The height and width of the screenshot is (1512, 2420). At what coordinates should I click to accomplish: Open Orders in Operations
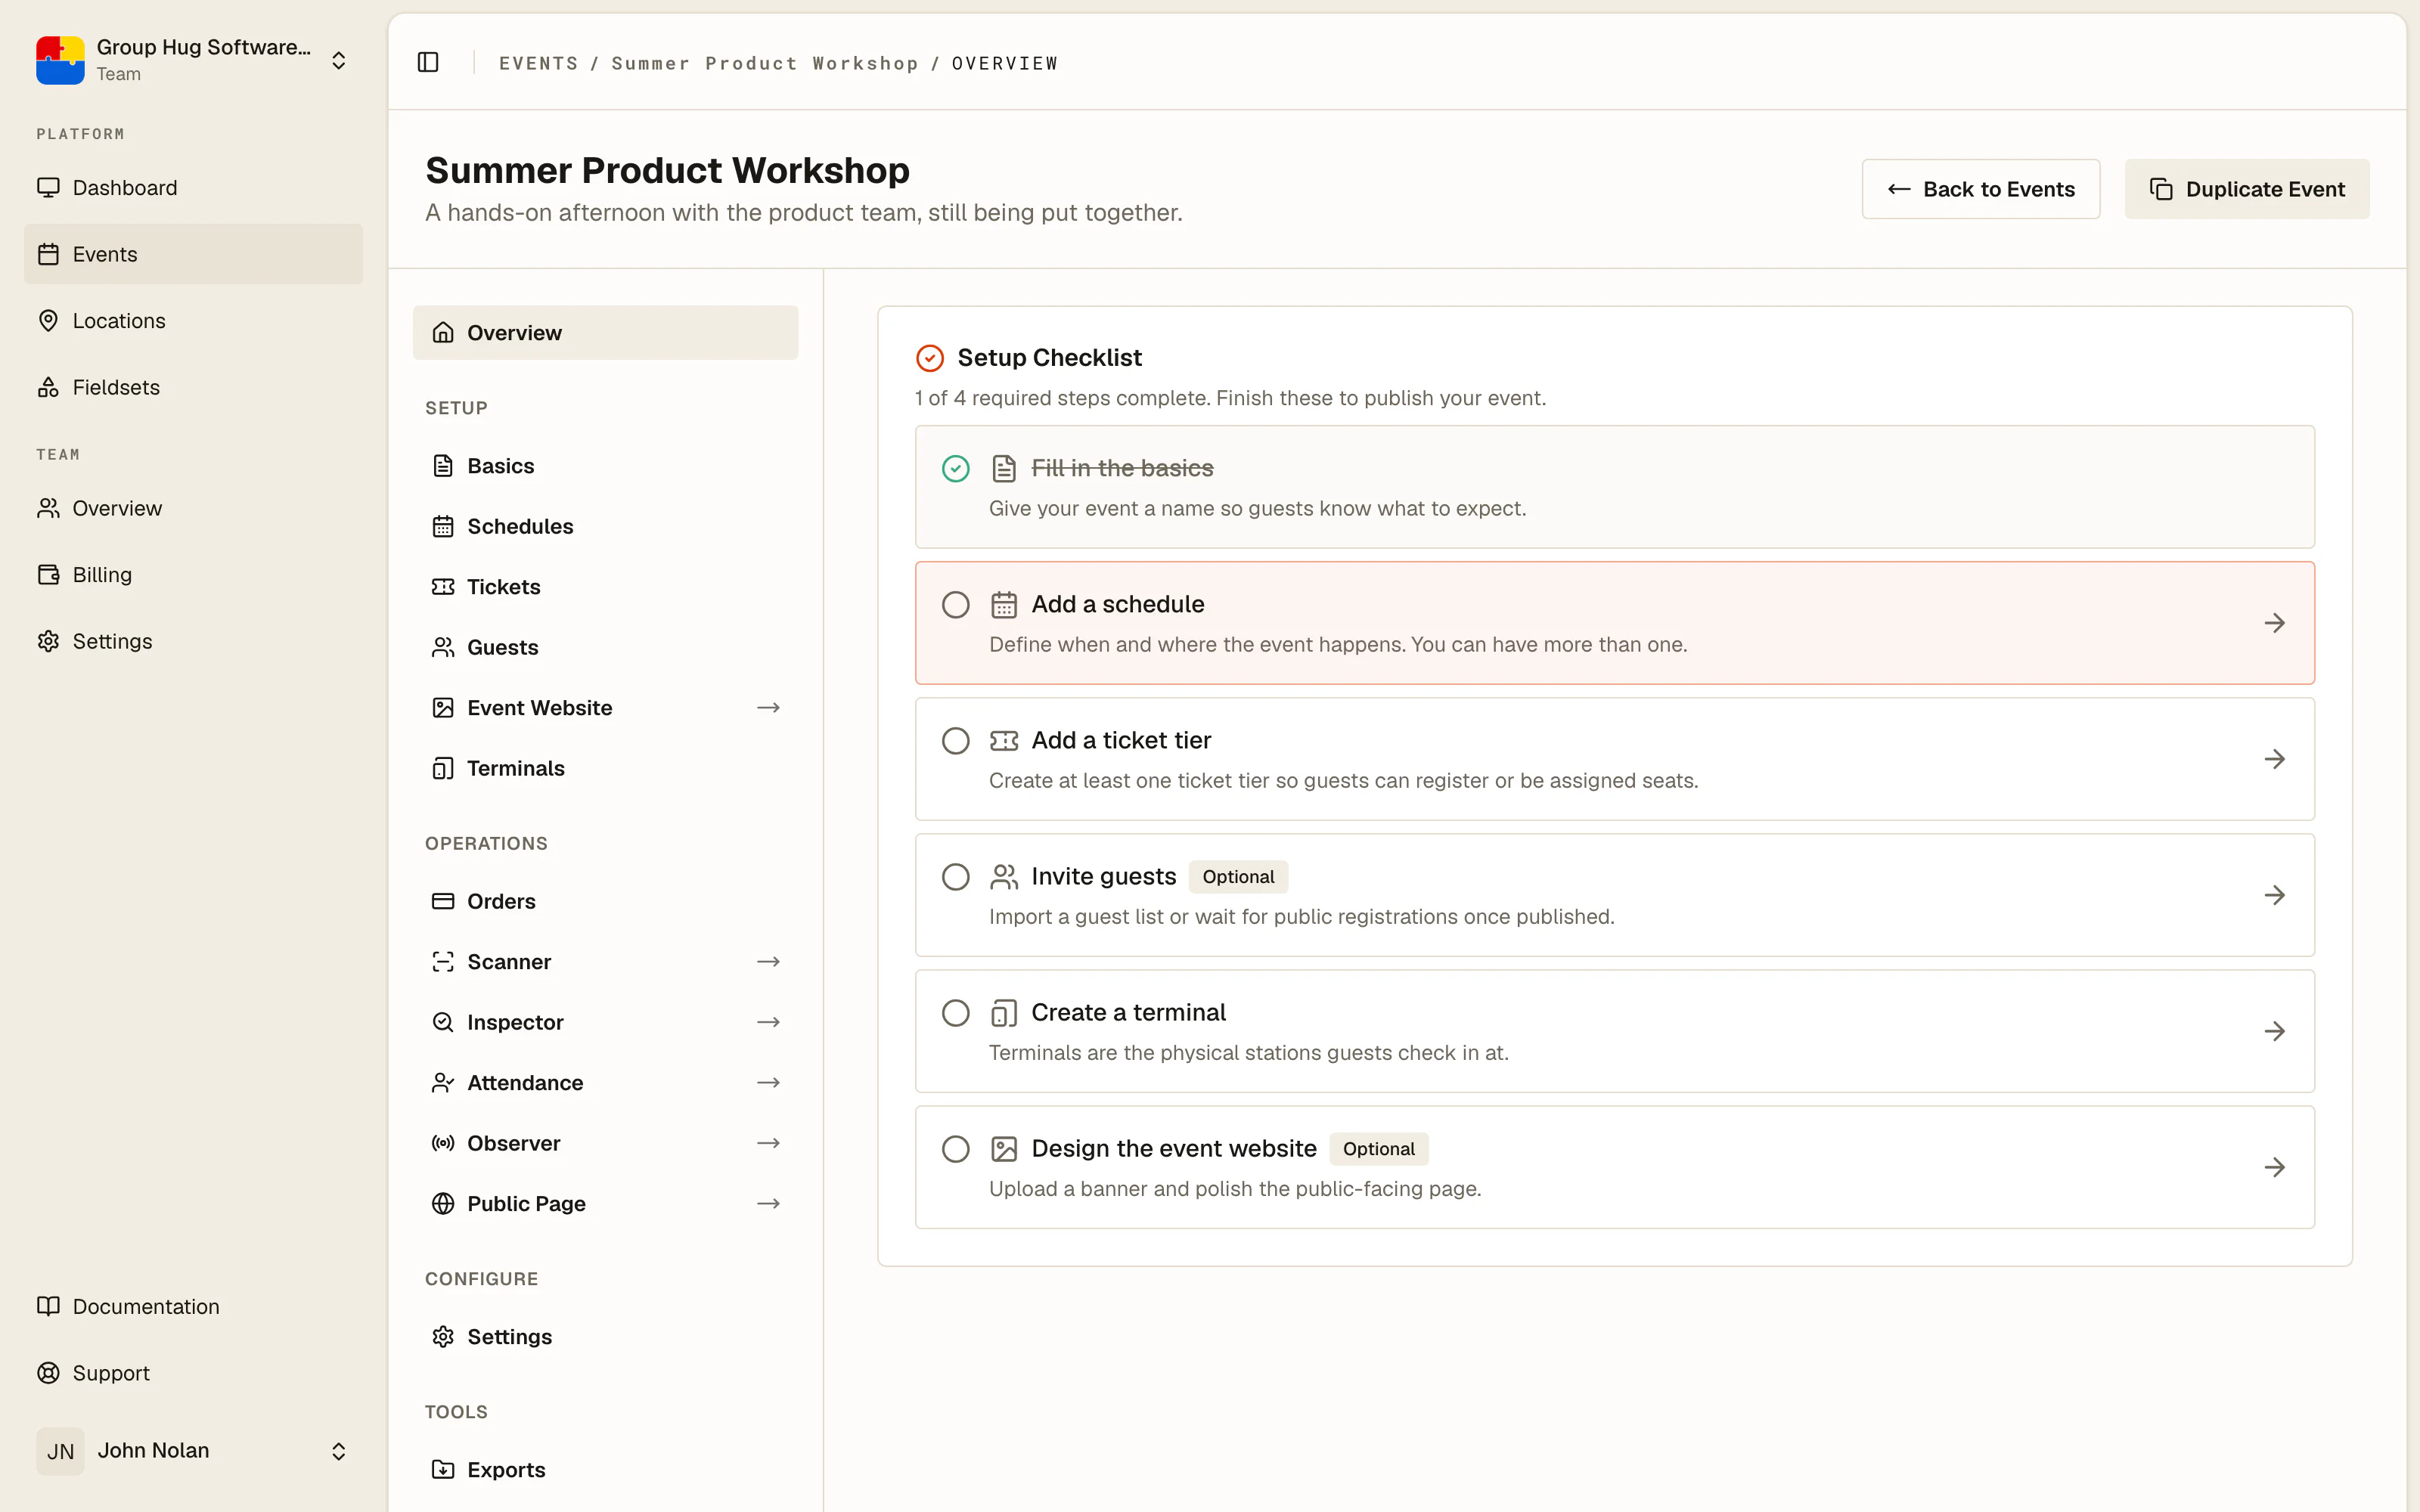[605, 901]
